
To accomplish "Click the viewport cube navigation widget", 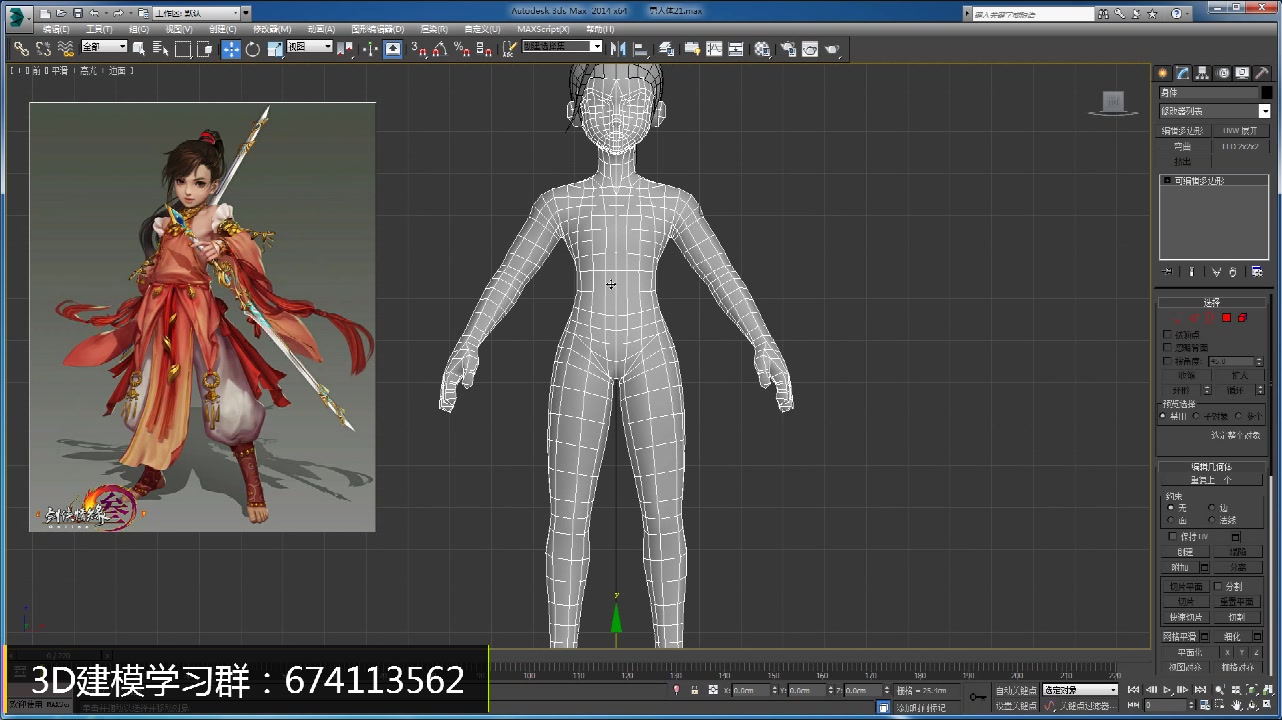I will 1113,101.
